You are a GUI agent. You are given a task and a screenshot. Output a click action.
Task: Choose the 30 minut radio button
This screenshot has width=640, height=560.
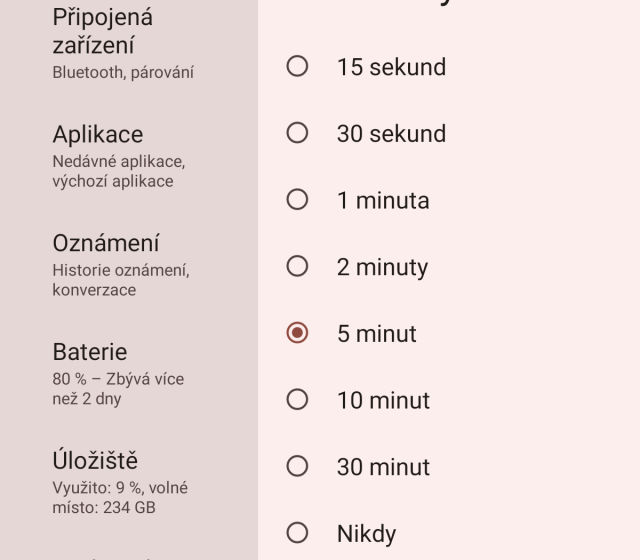point(297,466)
